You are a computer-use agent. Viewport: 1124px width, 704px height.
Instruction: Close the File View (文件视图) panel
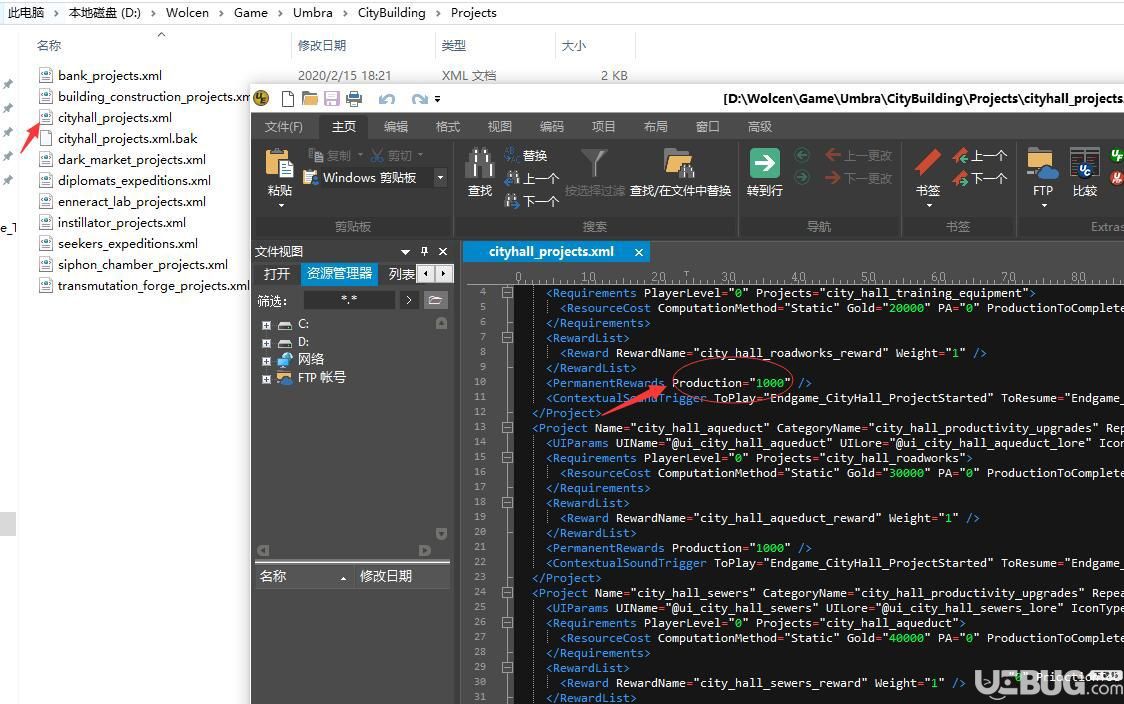click(x=443, y=251)
